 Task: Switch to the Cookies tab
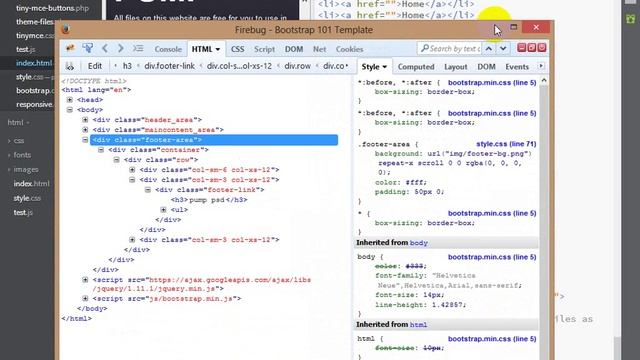[349, 49]
